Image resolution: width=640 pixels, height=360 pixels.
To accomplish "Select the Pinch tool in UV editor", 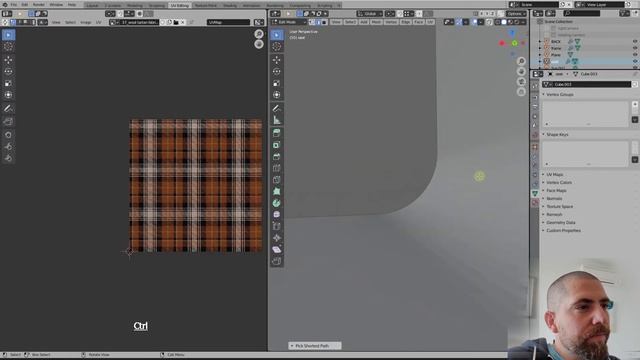I will (8, 158).
